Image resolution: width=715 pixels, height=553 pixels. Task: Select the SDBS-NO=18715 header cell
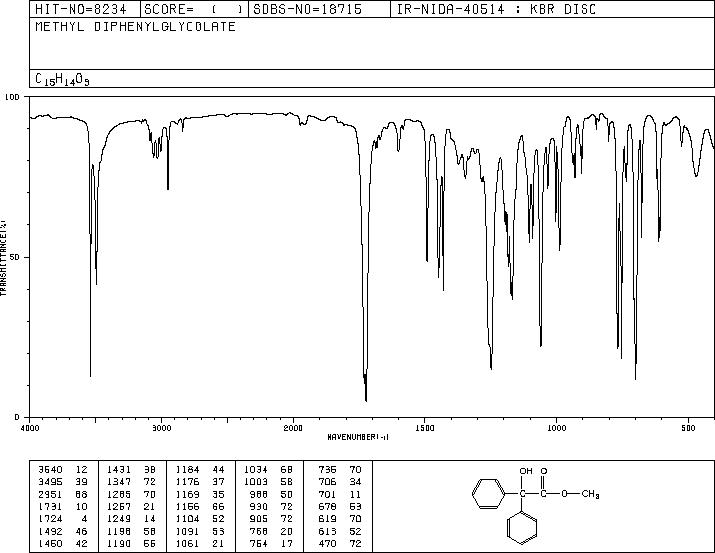point(307,9)
